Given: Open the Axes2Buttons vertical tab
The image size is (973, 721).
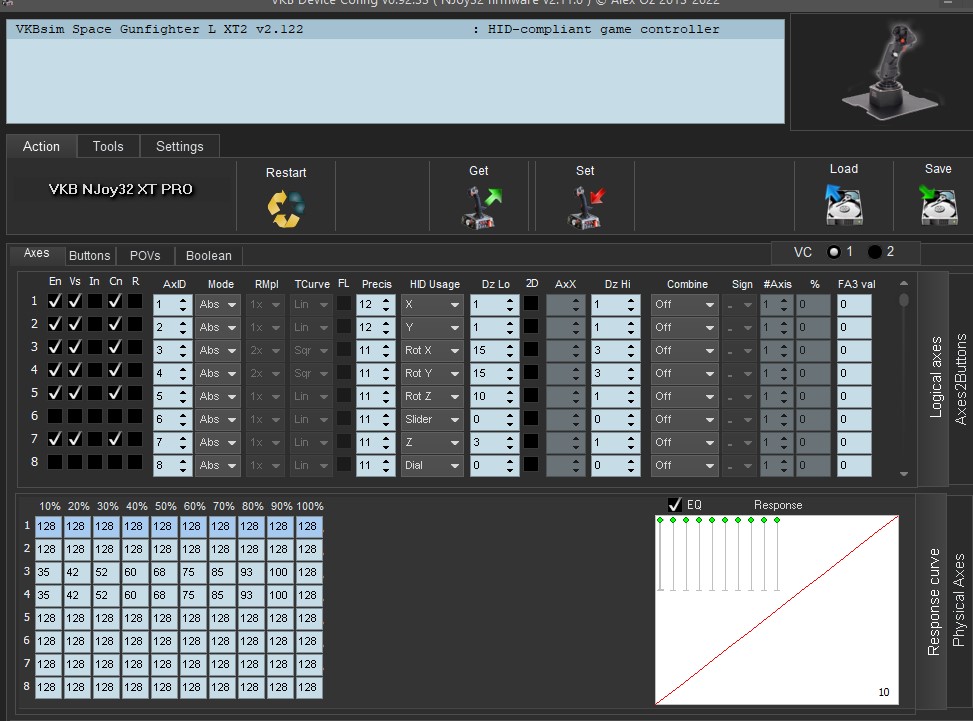Looking at the screenshot, I should point(961,379).
